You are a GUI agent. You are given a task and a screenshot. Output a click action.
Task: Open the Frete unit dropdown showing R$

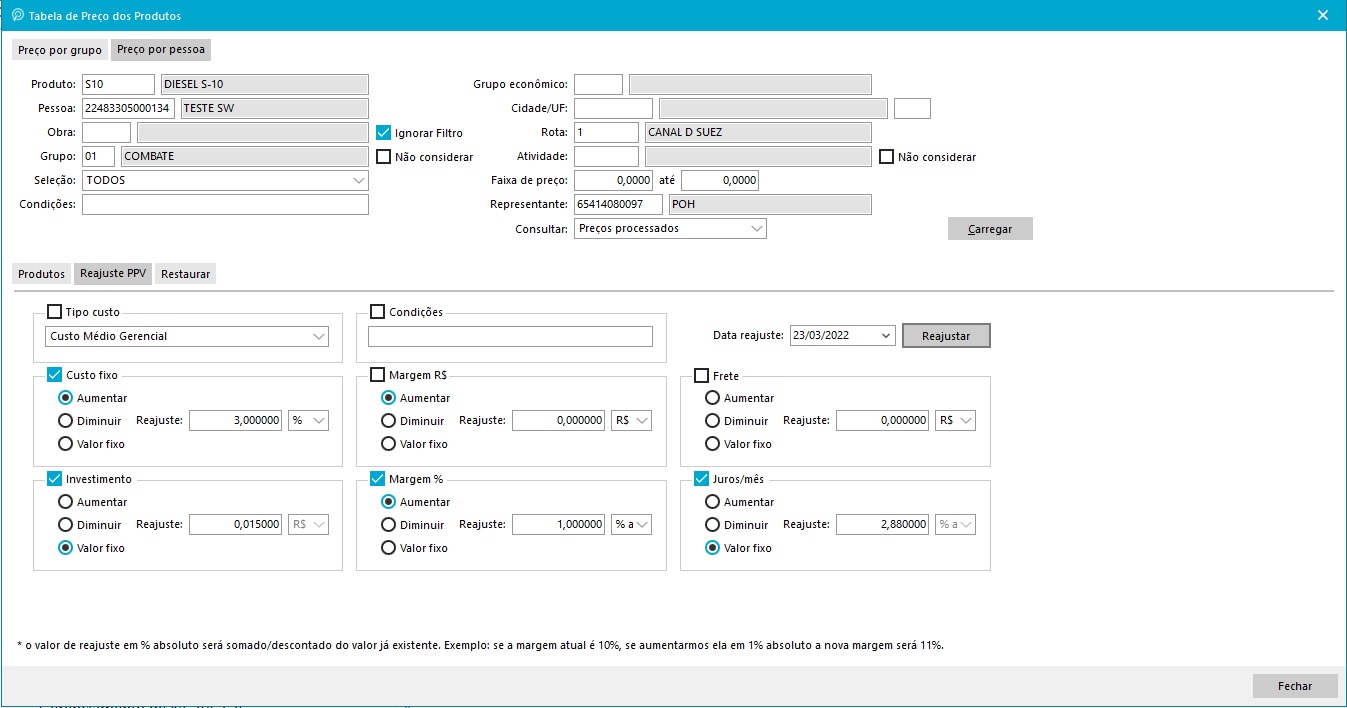tap(956, 421)
